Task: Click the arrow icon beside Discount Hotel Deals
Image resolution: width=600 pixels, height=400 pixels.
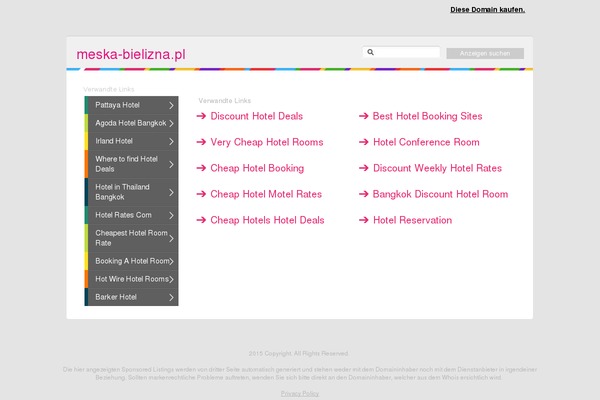Action: [x=201, y=116]
